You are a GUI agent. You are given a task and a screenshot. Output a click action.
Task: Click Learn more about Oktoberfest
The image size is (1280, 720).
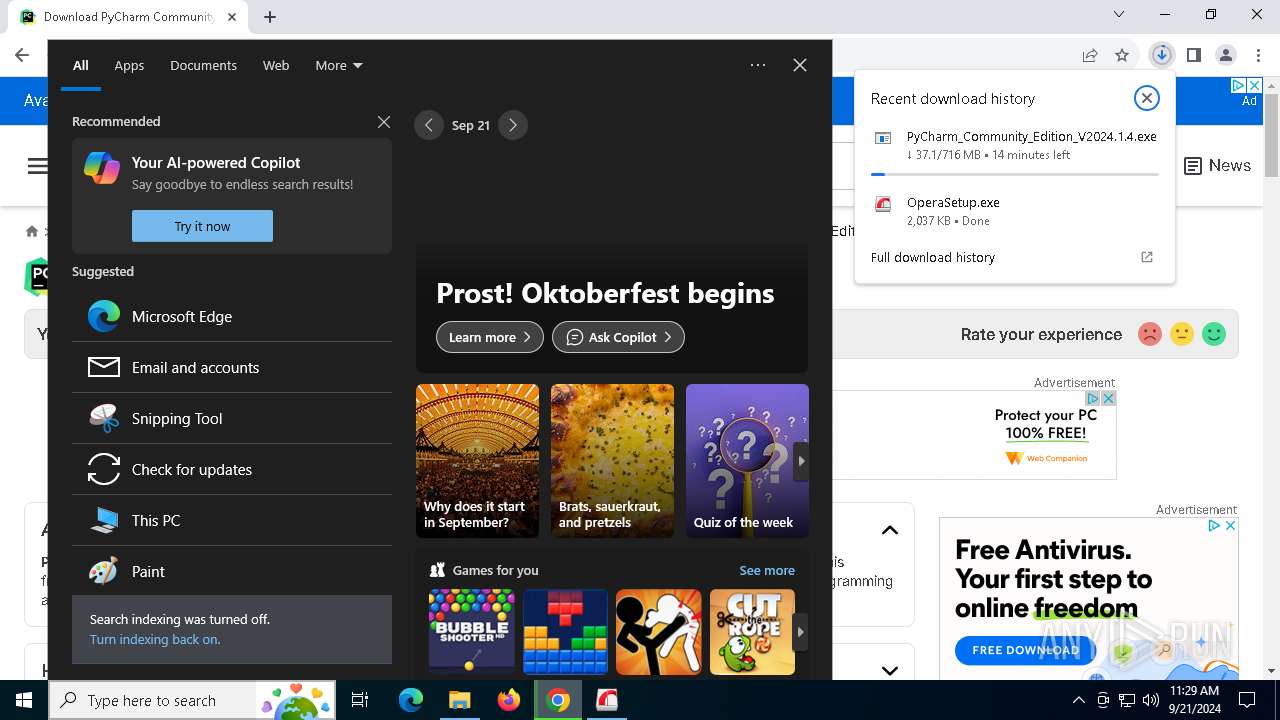tap(489, 337)
